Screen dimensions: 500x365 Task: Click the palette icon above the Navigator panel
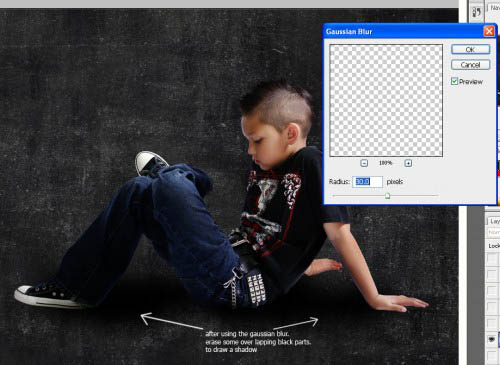point(476,12)
